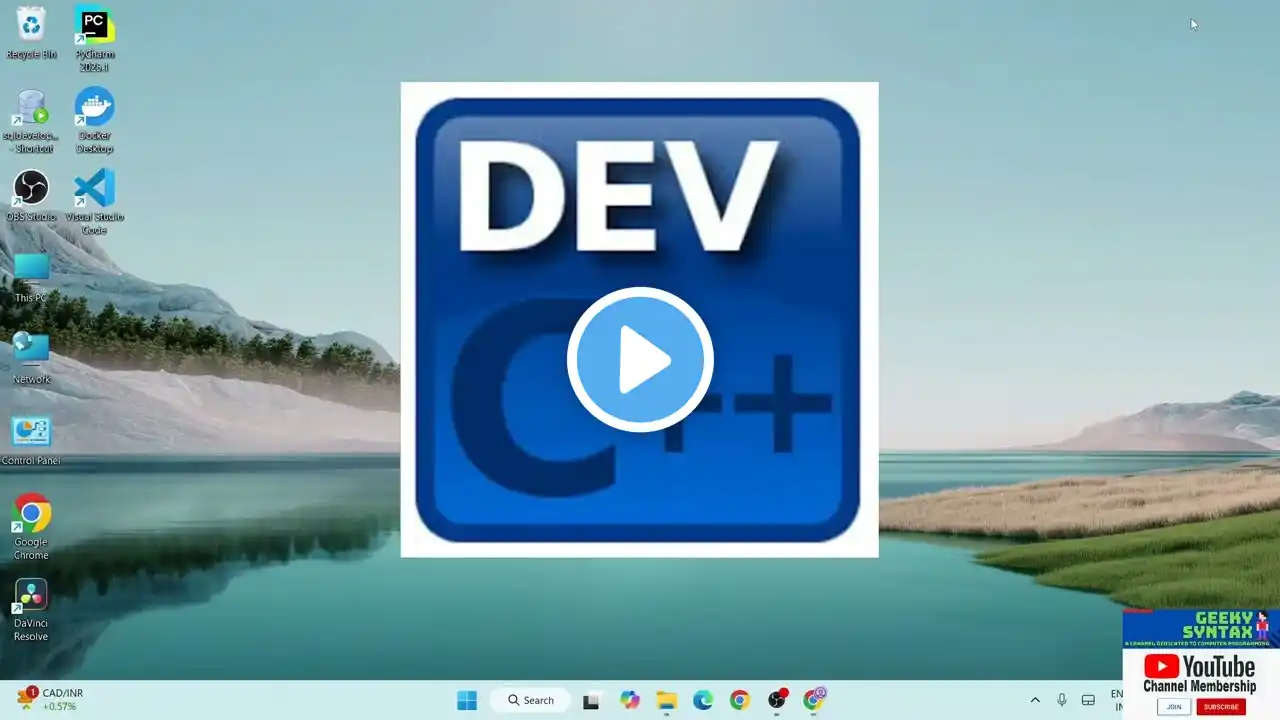The image size is (1280, 720).
Task: Show hidden system tray icons
Action: [x=1035, y=700]
